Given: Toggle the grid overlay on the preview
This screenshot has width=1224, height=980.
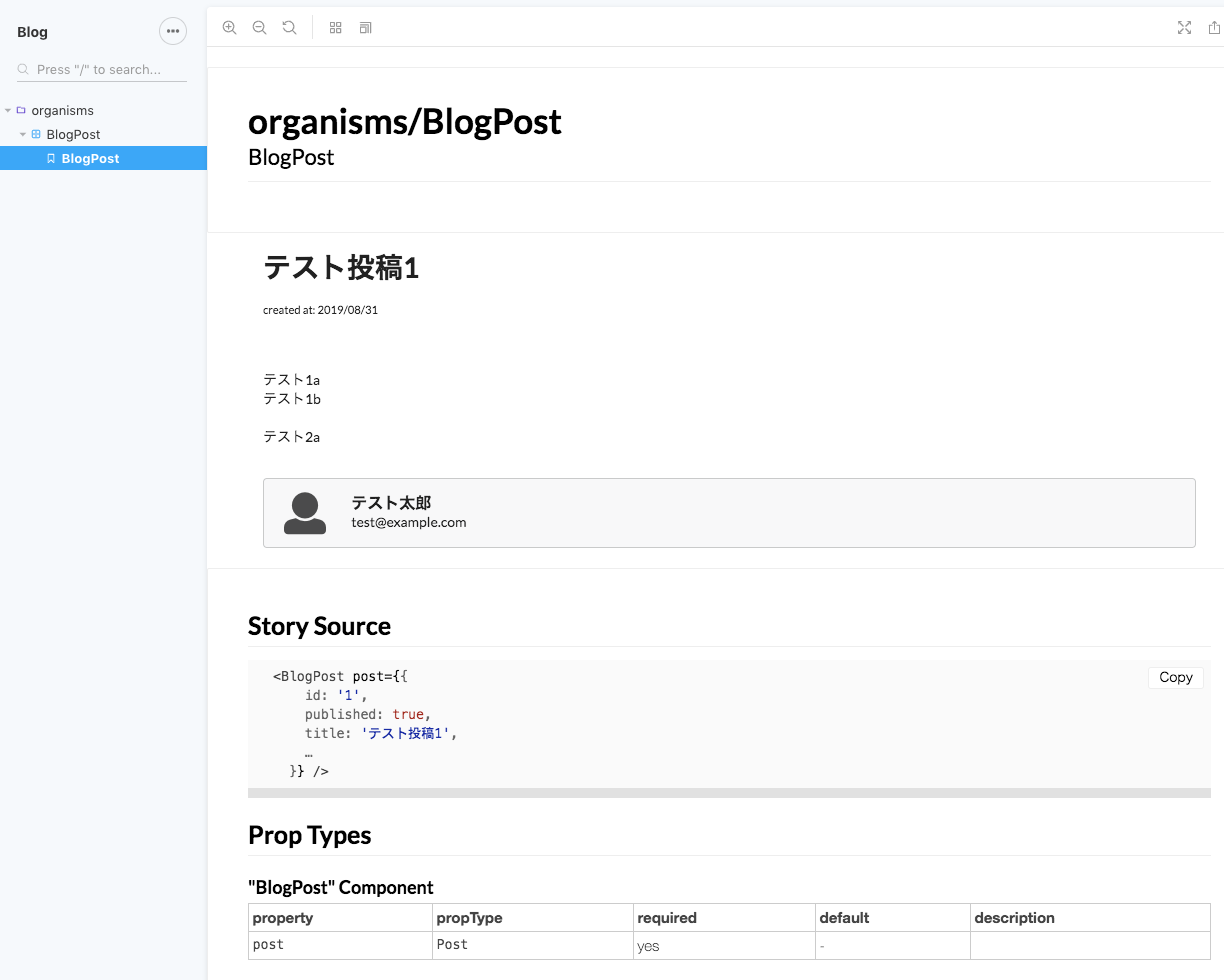Looking at the screenshot, I should (335, 27).
